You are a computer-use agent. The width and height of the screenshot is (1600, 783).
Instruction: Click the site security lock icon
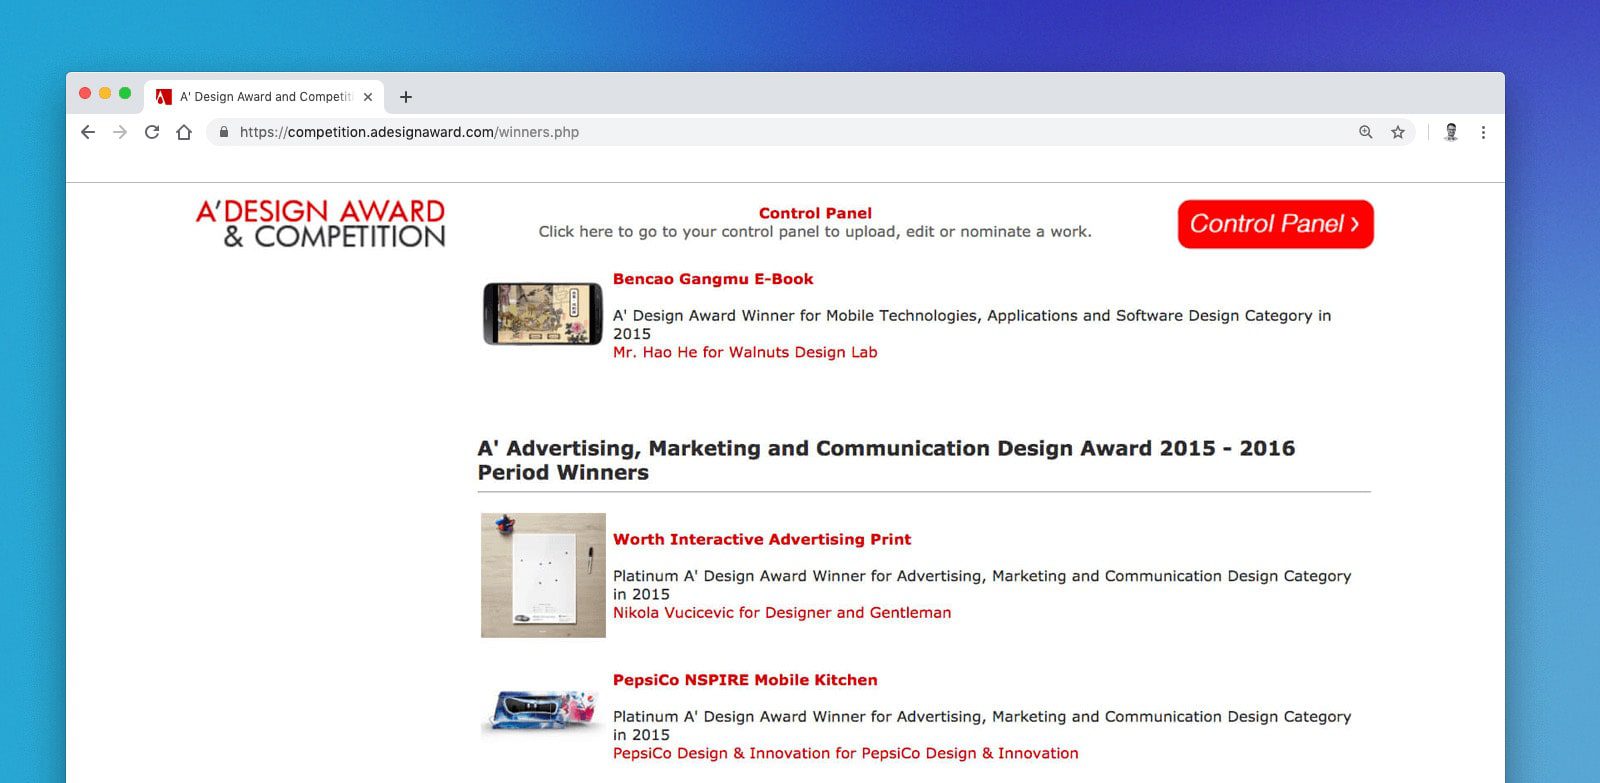223,132
